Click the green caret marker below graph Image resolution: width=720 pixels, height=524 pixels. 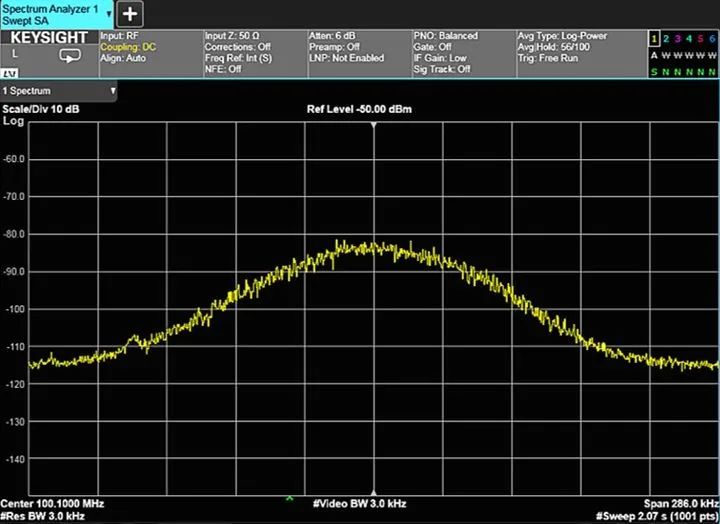pyautogui.click(x=290, y=498)
